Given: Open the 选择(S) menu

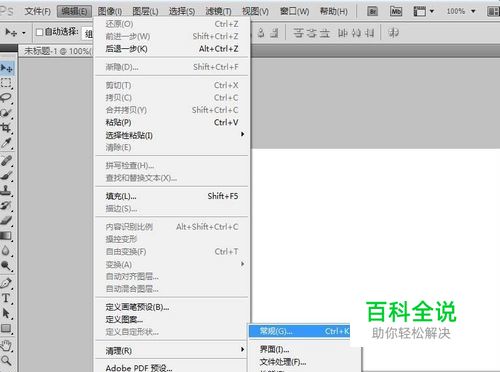Looking at the screenshot, I should point(182,12).
